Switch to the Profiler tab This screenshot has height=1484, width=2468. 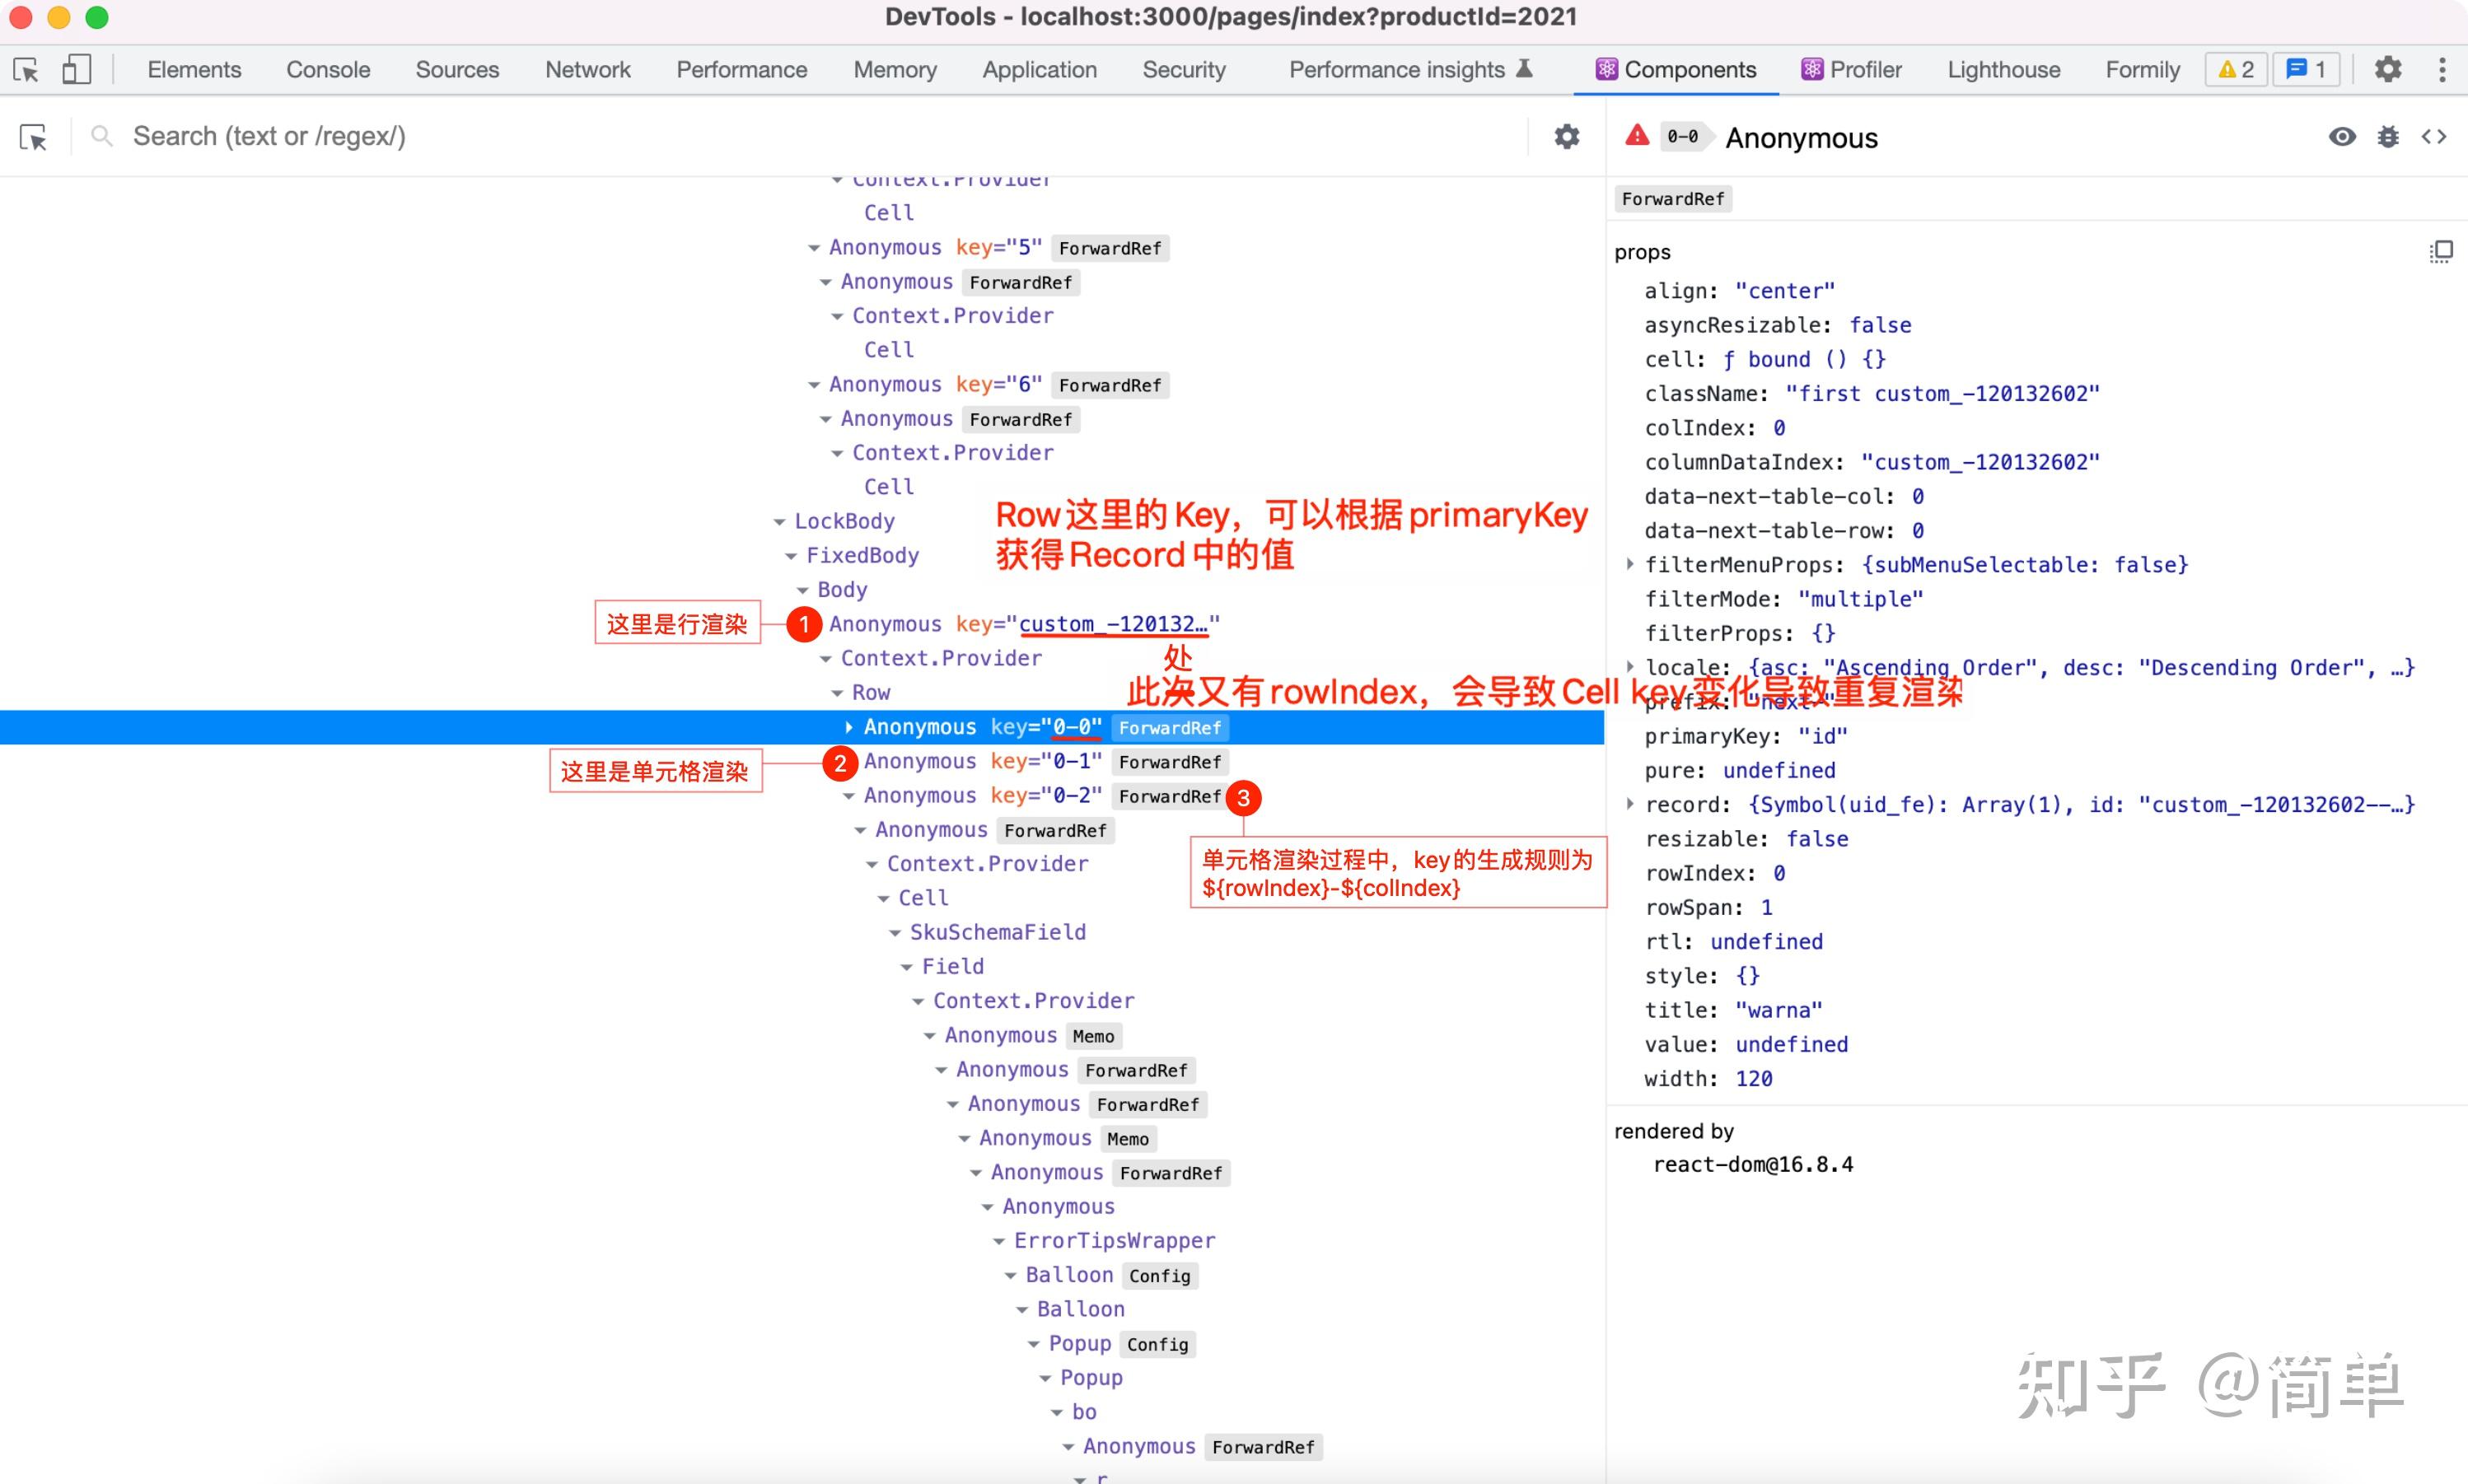[1851, 70]
